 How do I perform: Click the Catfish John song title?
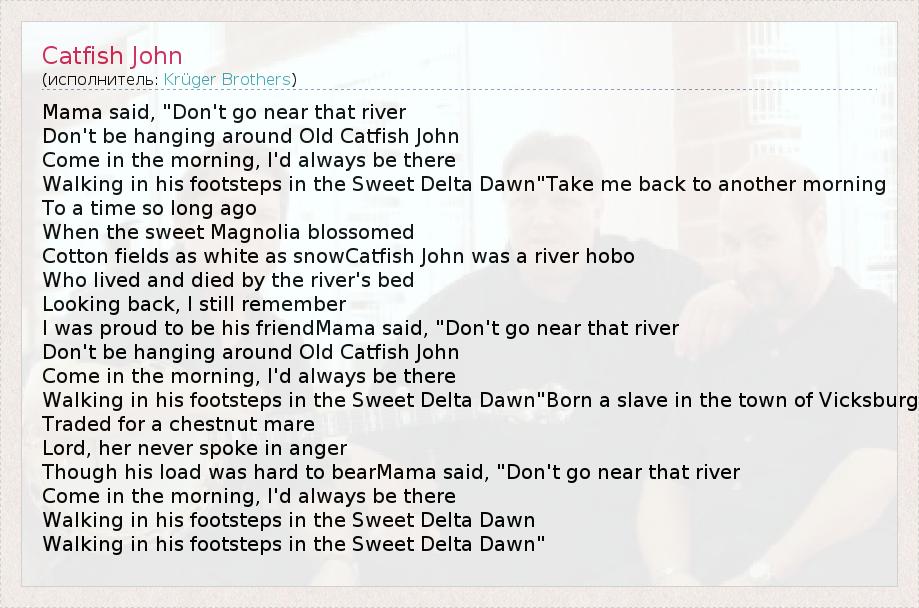click(x=112, y=54)
